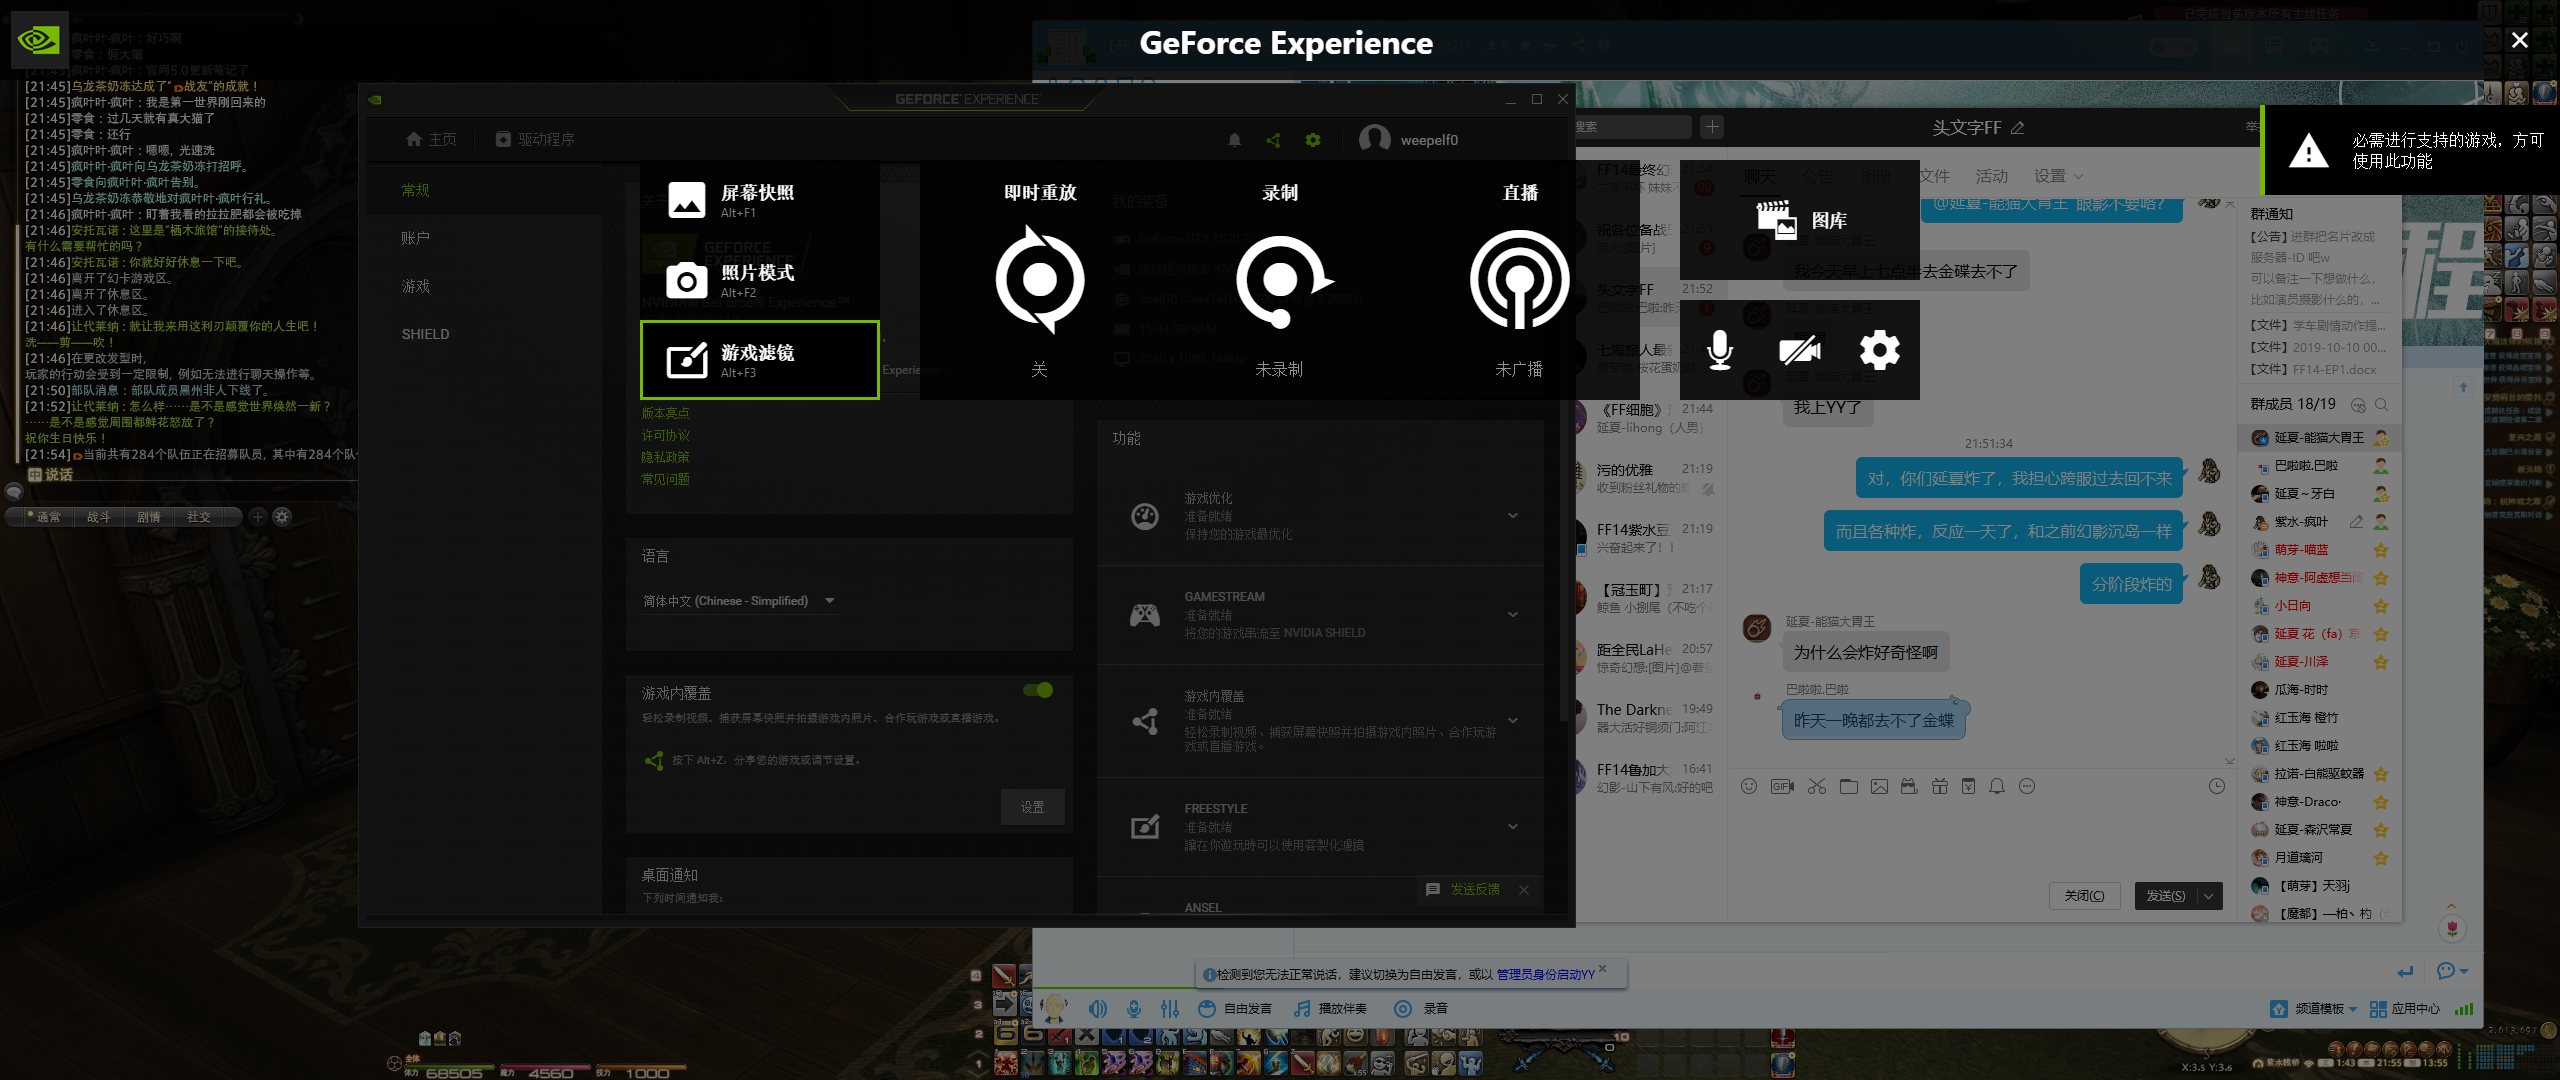Click the search box in the chat window
This screenshot has height=1080, width=2560.
click(x=1632, y=127)
